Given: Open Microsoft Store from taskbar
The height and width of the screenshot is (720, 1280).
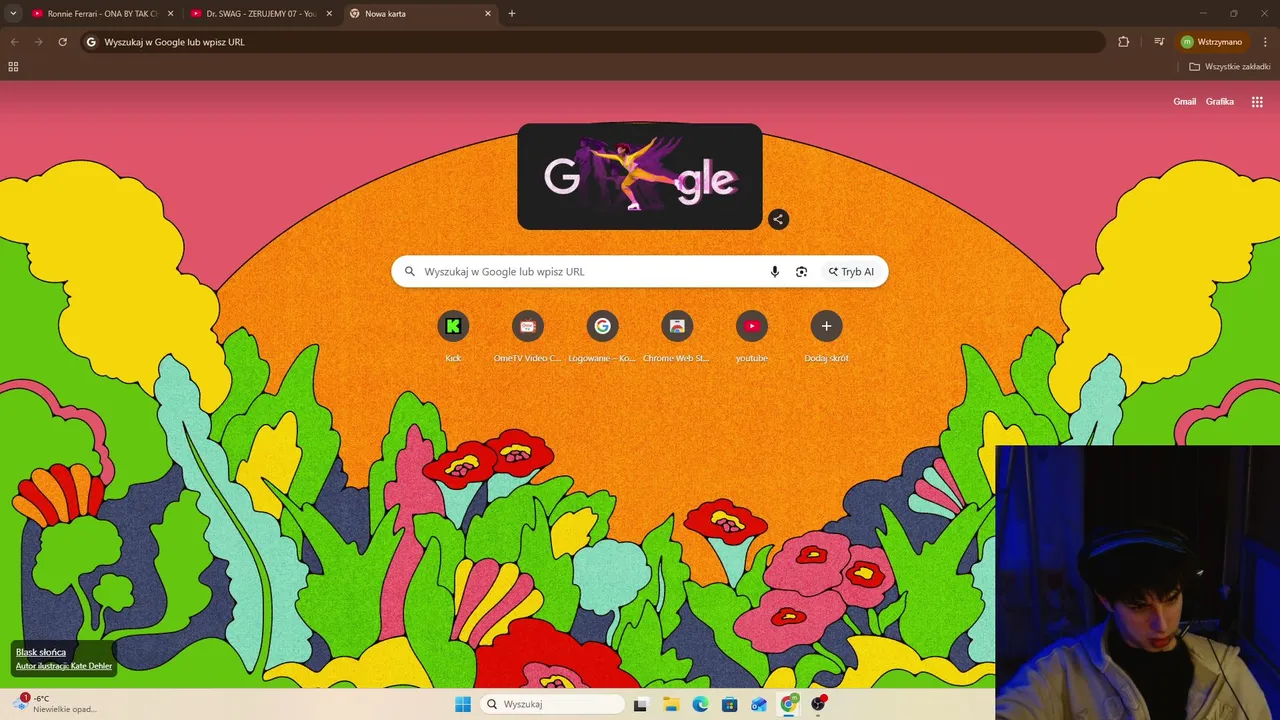Looking at the screenshot, I should (730, 704).
